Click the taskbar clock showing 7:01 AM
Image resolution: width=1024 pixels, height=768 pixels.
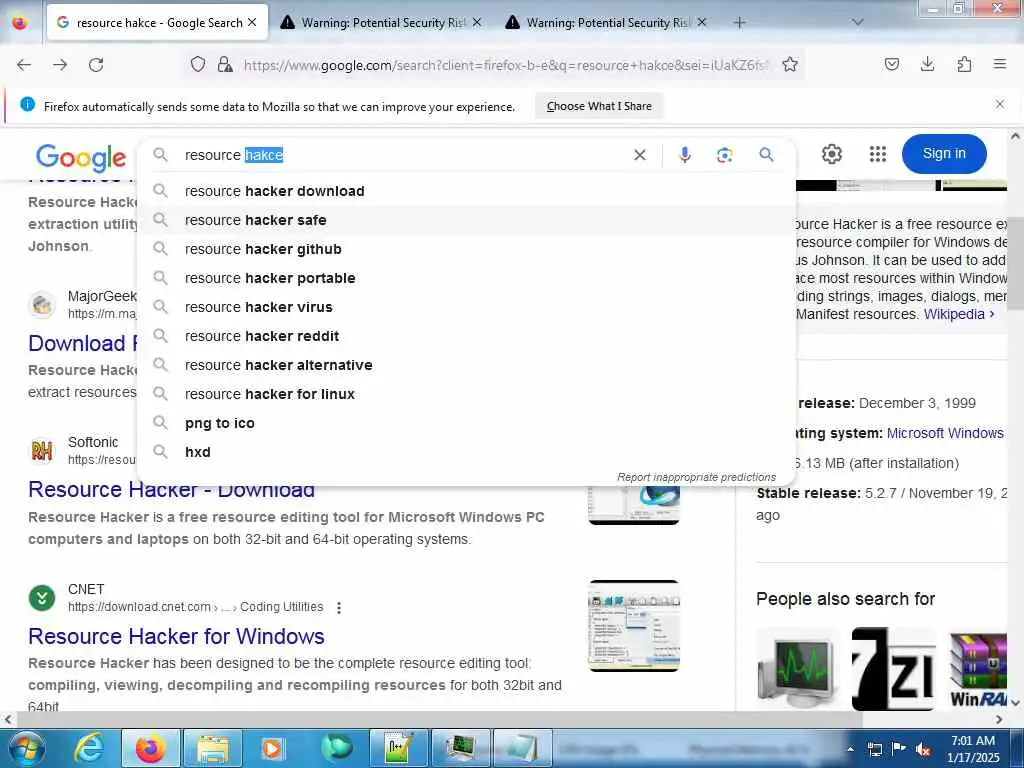[x=973, y=749]
